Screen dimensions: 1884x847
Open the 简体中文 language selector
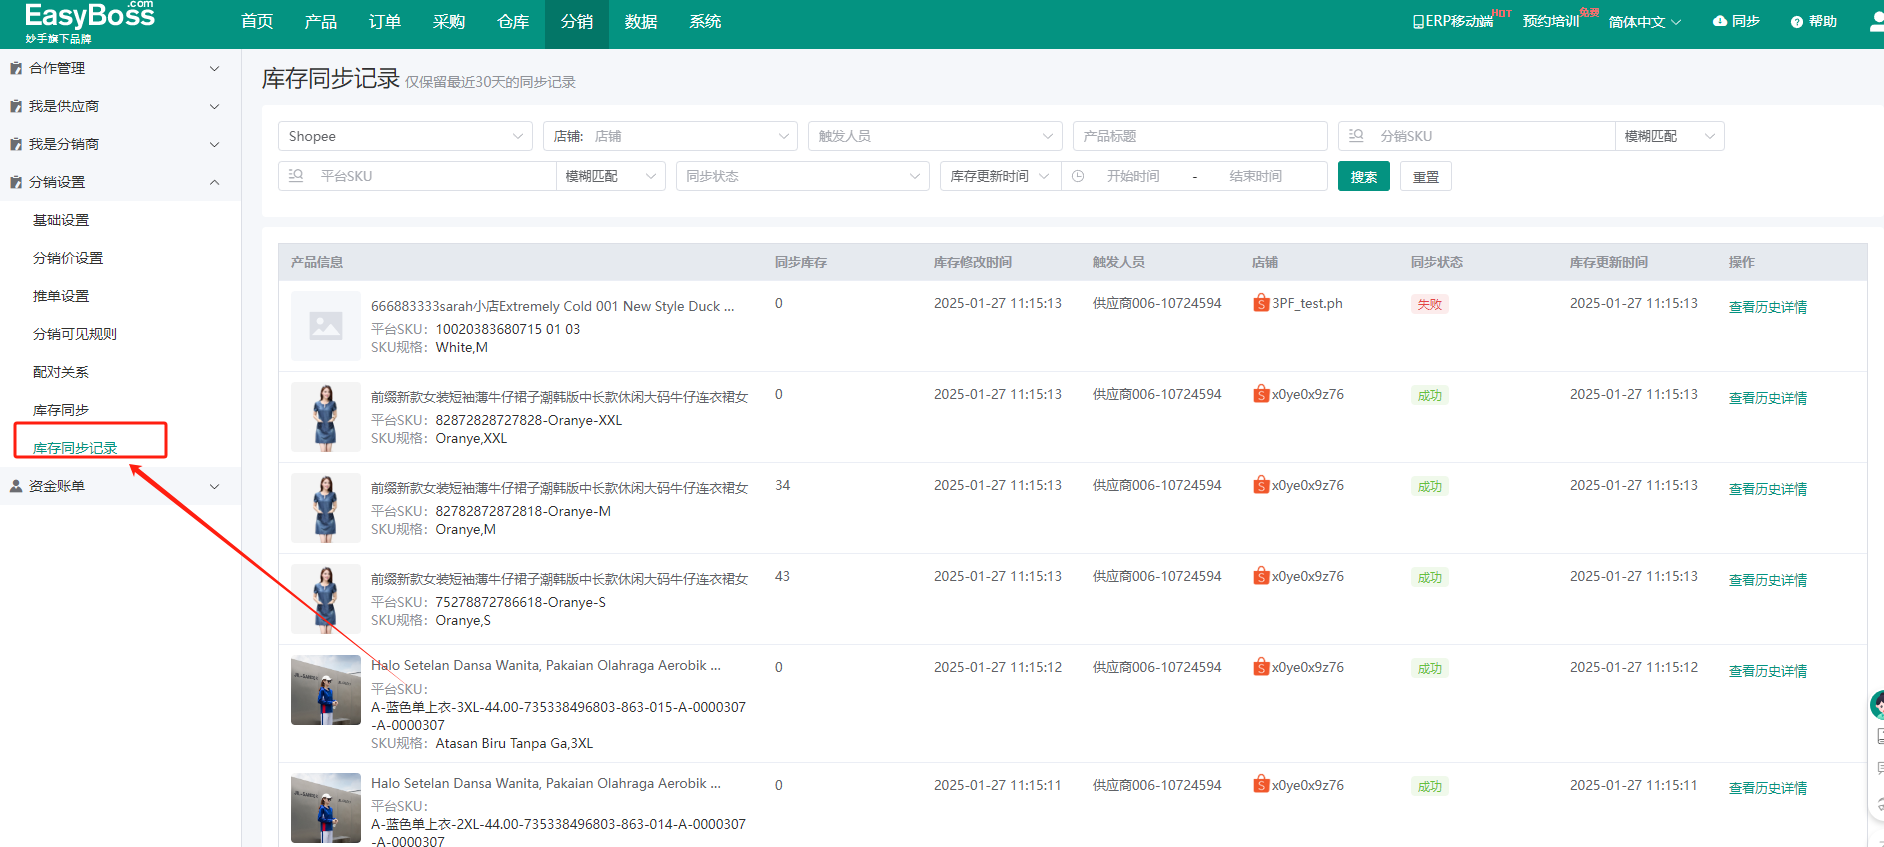click(1644, 22)
